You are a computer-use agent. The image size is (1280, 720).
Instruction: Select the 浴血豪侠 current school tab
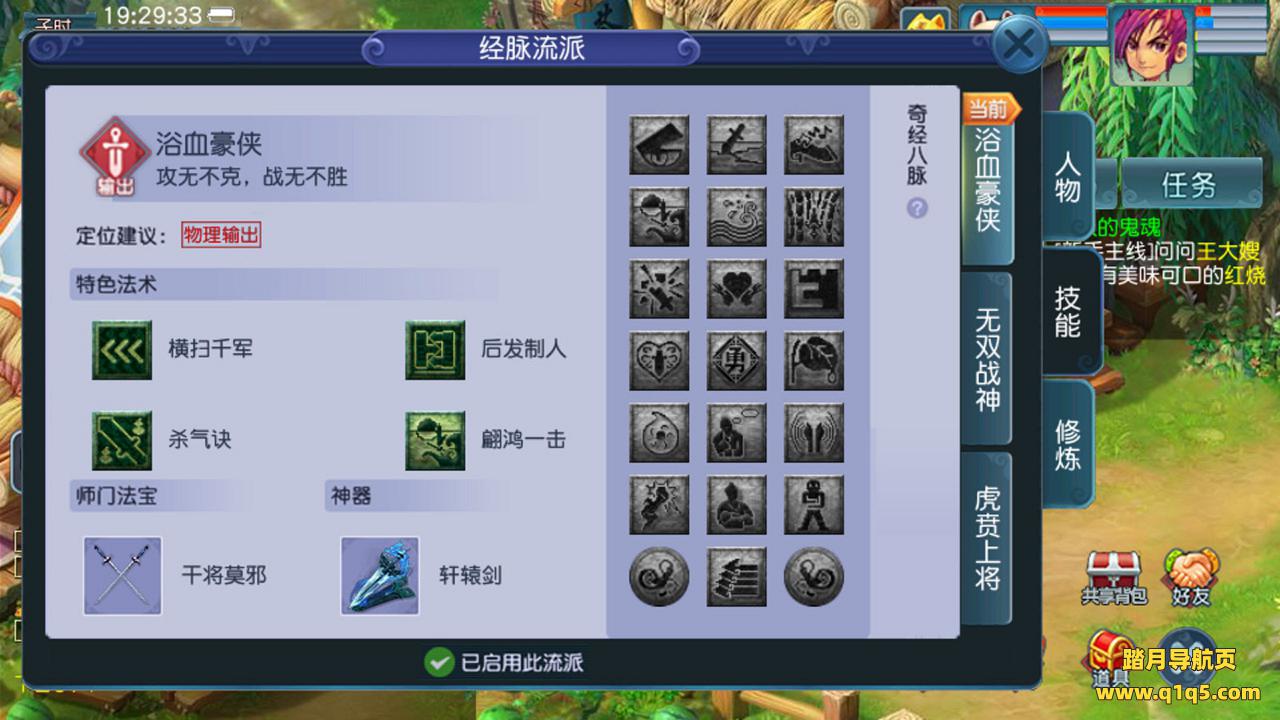pos(987,180)
